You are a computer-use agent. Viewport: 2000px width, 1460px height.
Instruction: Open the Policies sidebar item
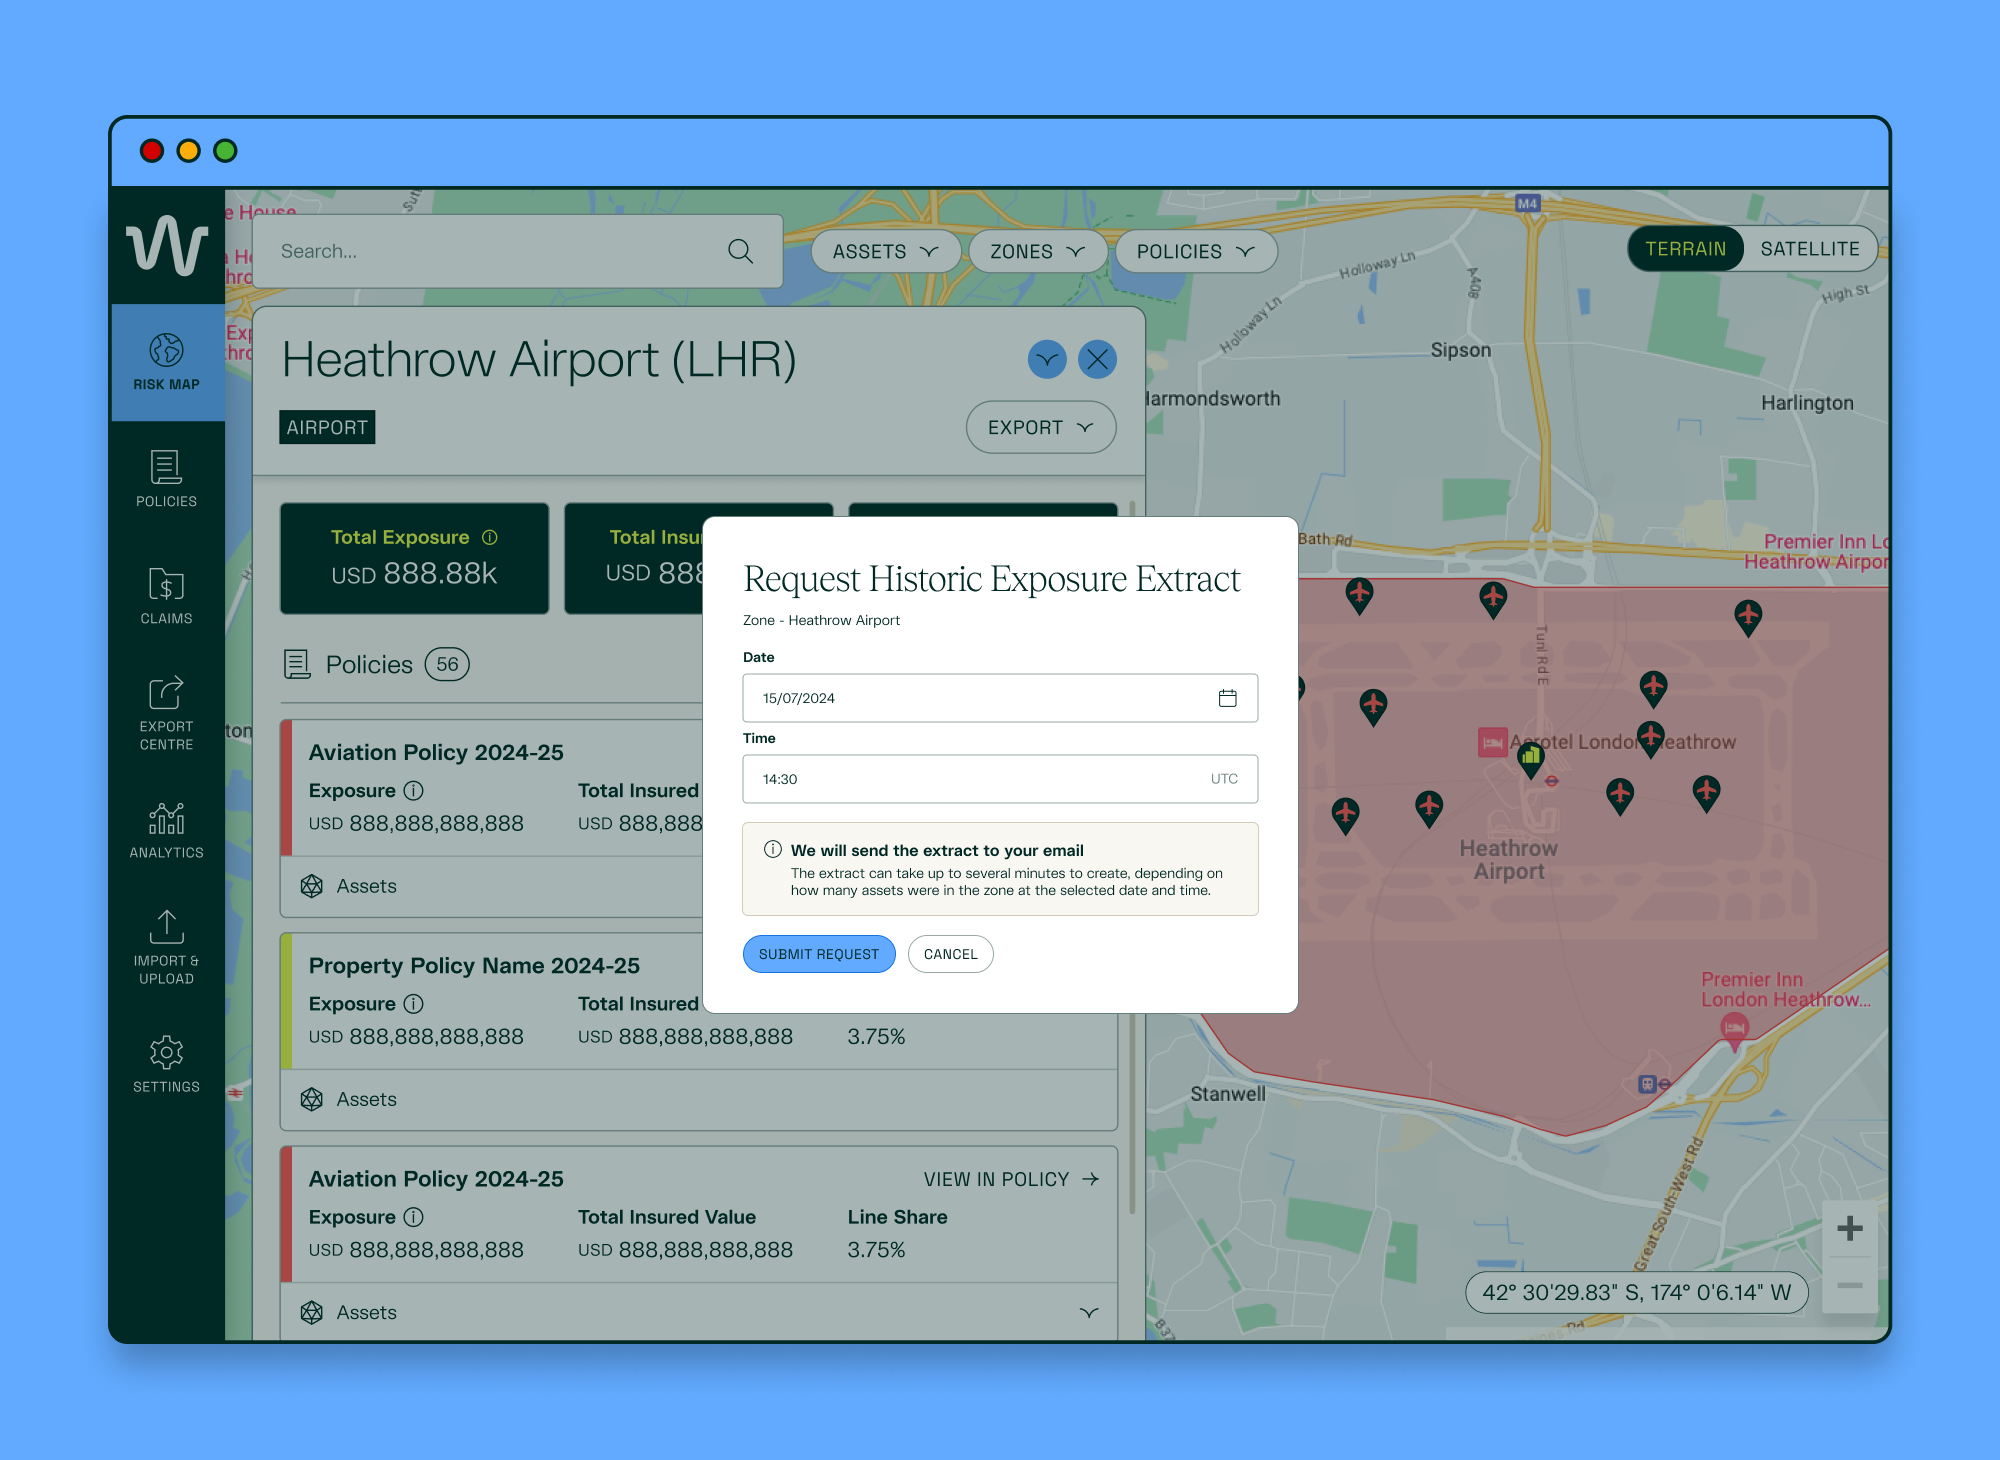pos(167,479)
